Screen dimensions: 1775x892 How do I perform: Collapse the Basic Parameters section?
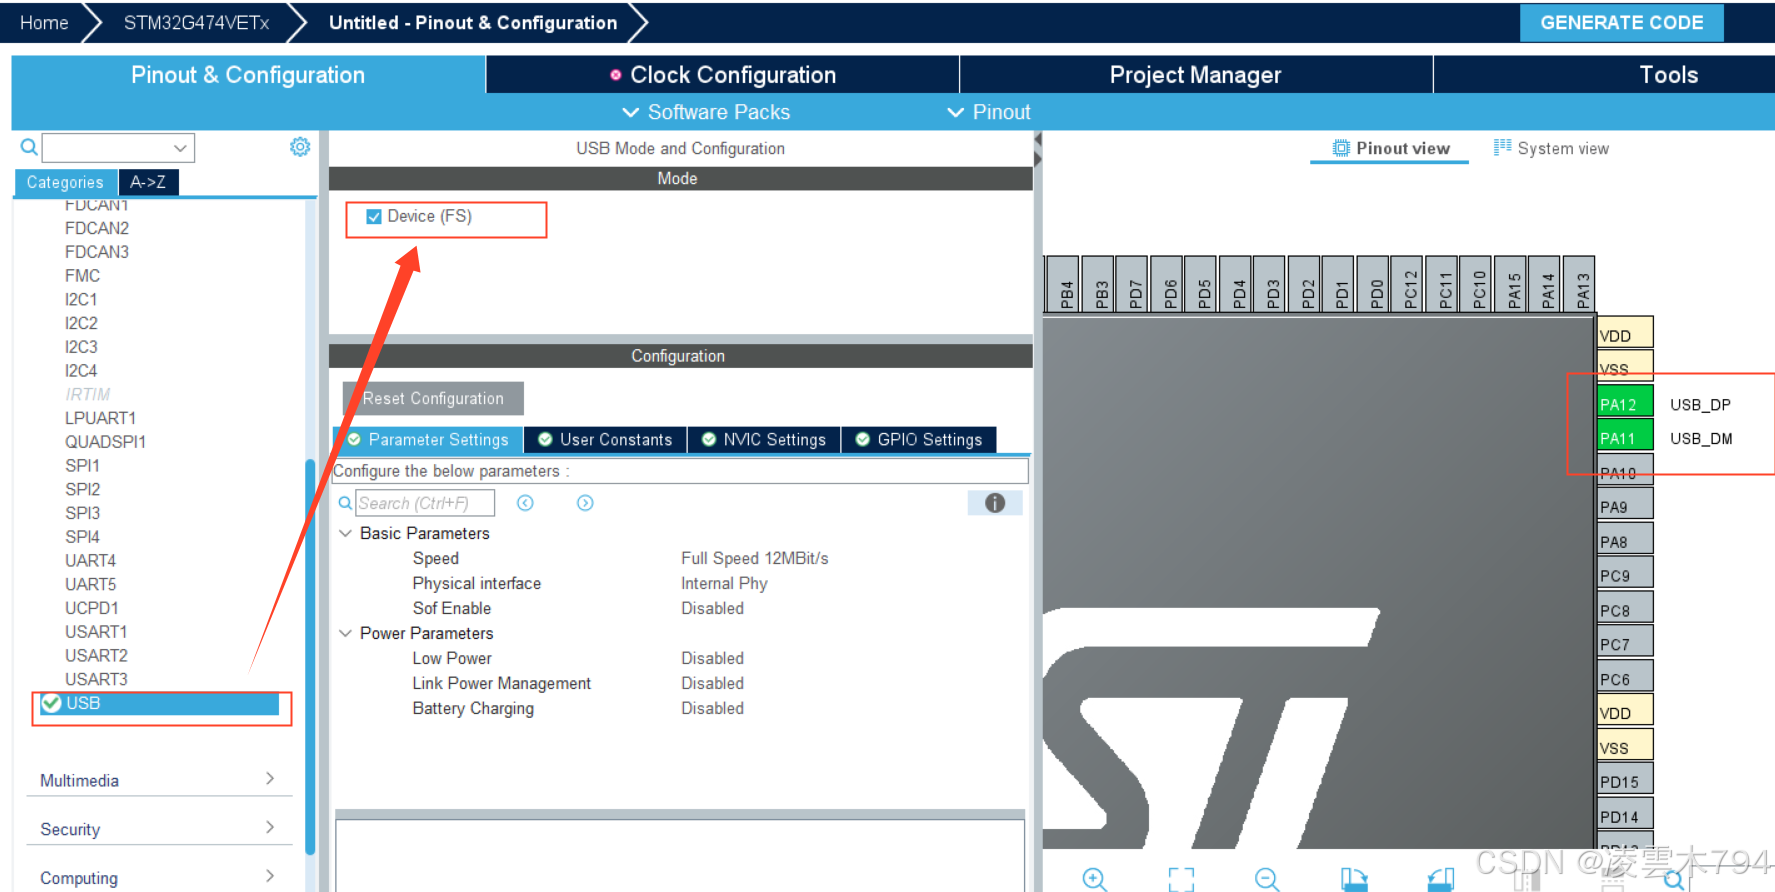346,533
